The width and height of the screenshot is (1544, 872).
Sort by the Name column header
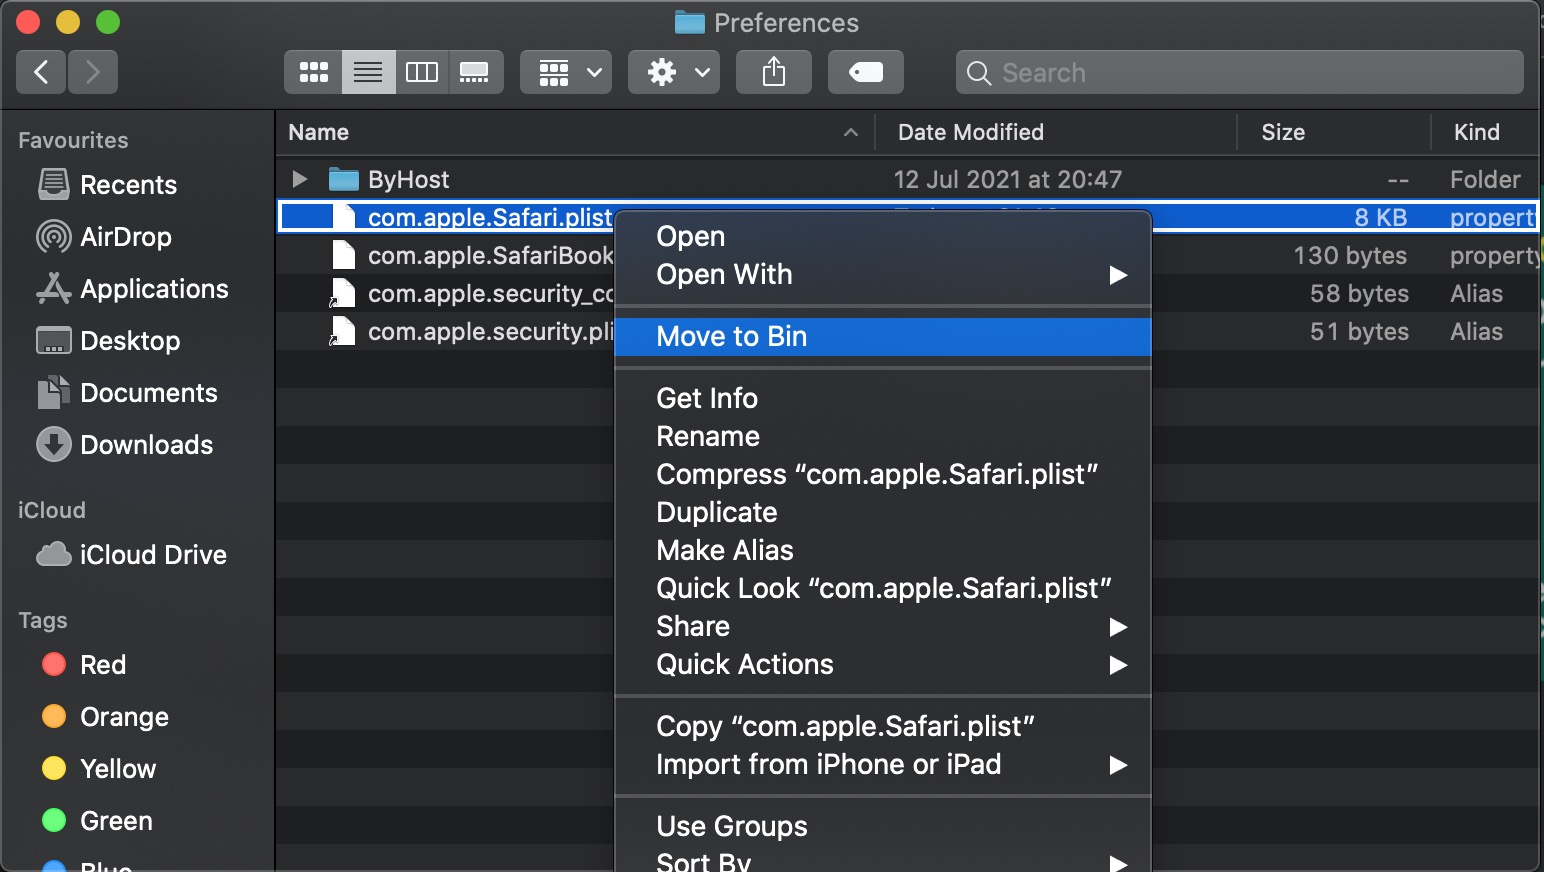point(318,132)
